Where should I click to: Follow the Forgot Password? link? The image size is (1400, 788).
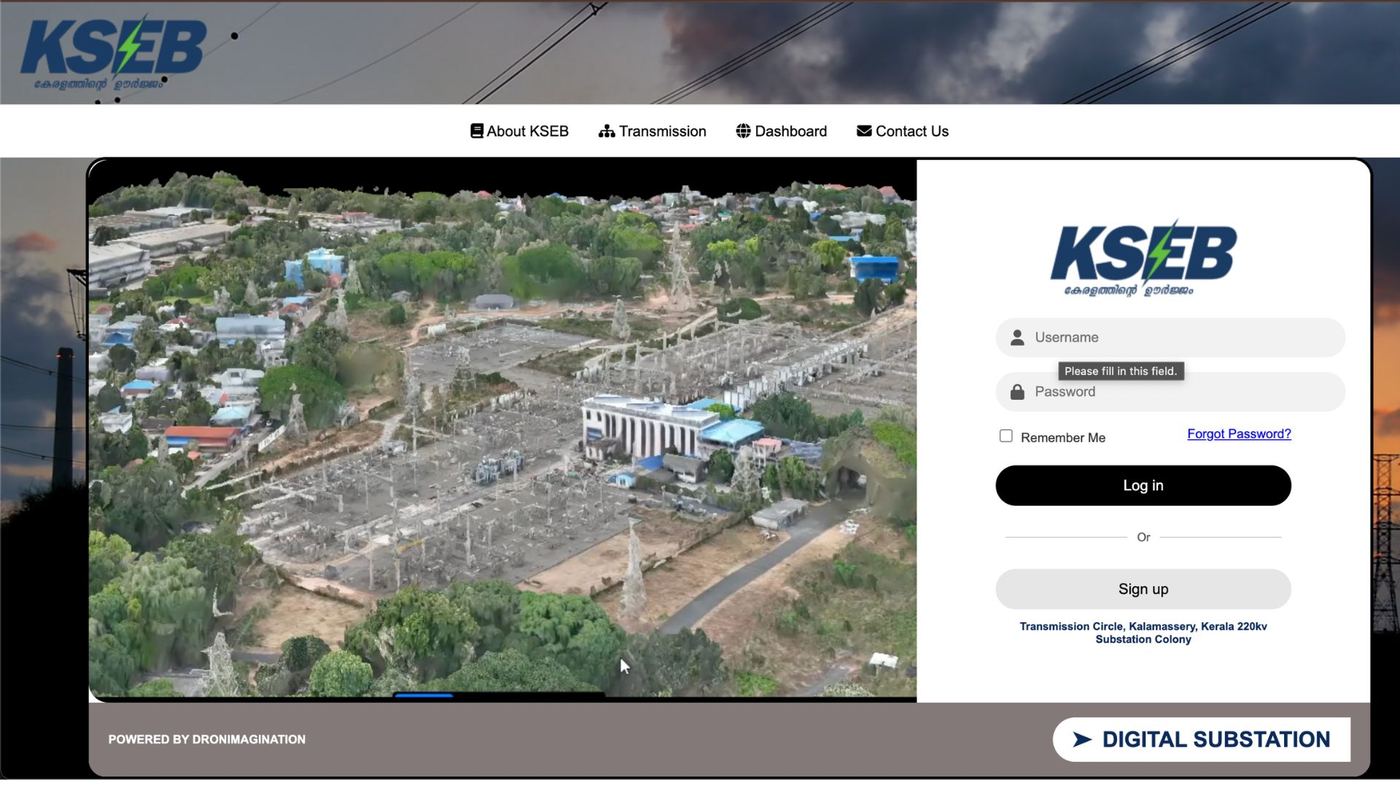pyautogui.click(x=1239, y=434)
